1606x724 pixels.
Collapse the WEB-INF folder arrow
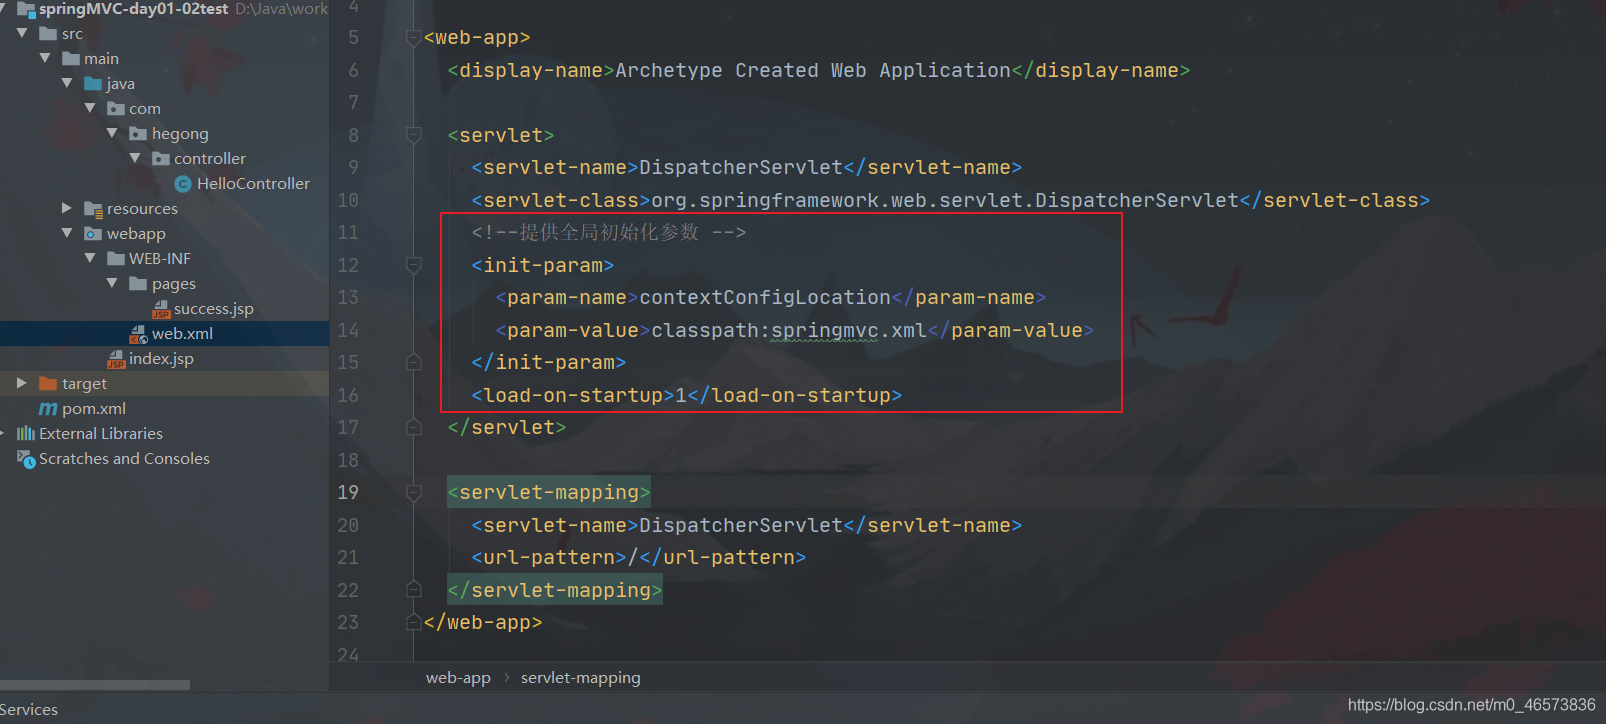point(90,258)
